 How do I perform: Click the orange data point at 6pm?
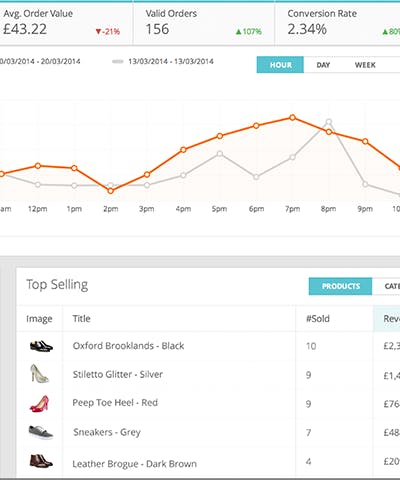256,126
